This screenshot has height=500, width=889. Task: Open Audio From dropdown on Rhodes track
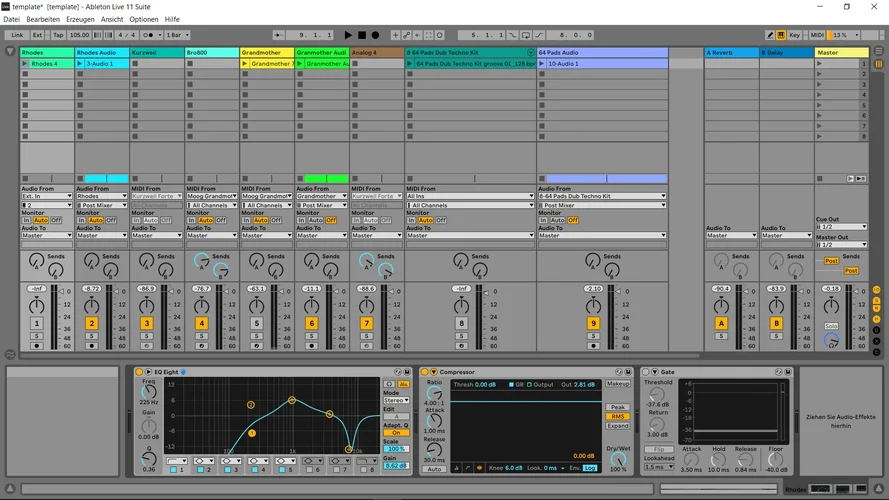pos(47,196)
